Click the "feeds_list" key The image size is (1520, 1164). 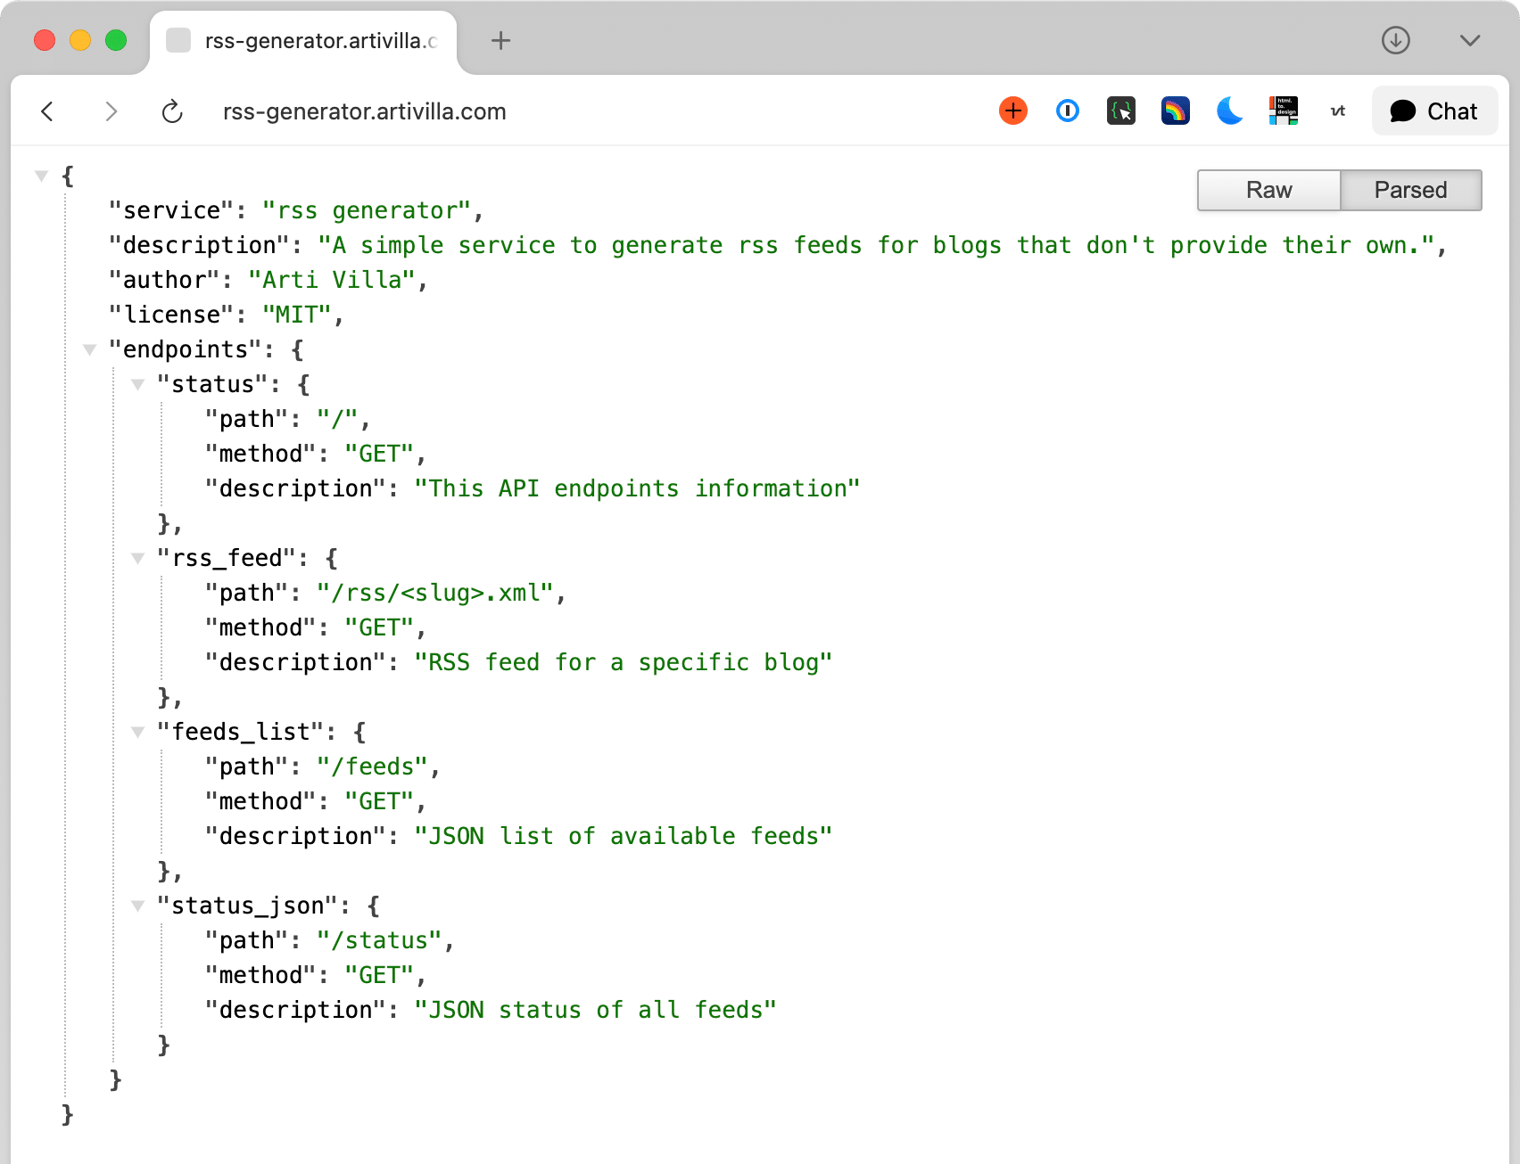point(240,732)
